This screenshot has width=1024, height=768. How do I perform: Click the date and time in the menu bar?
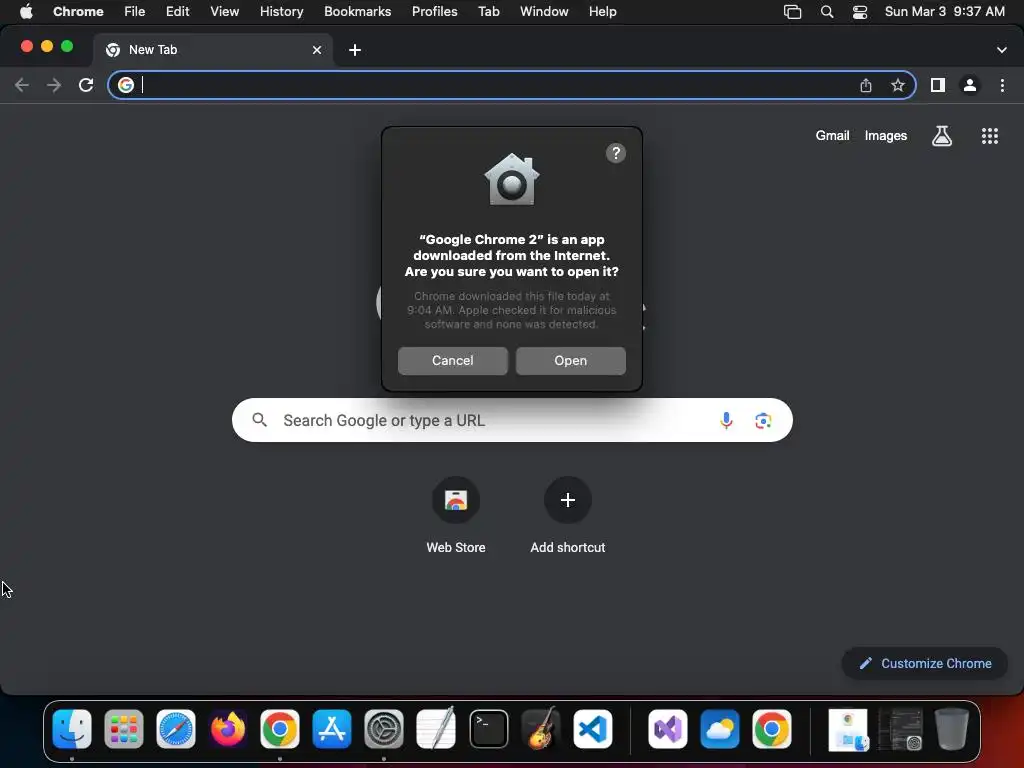[x=944, y=12]
